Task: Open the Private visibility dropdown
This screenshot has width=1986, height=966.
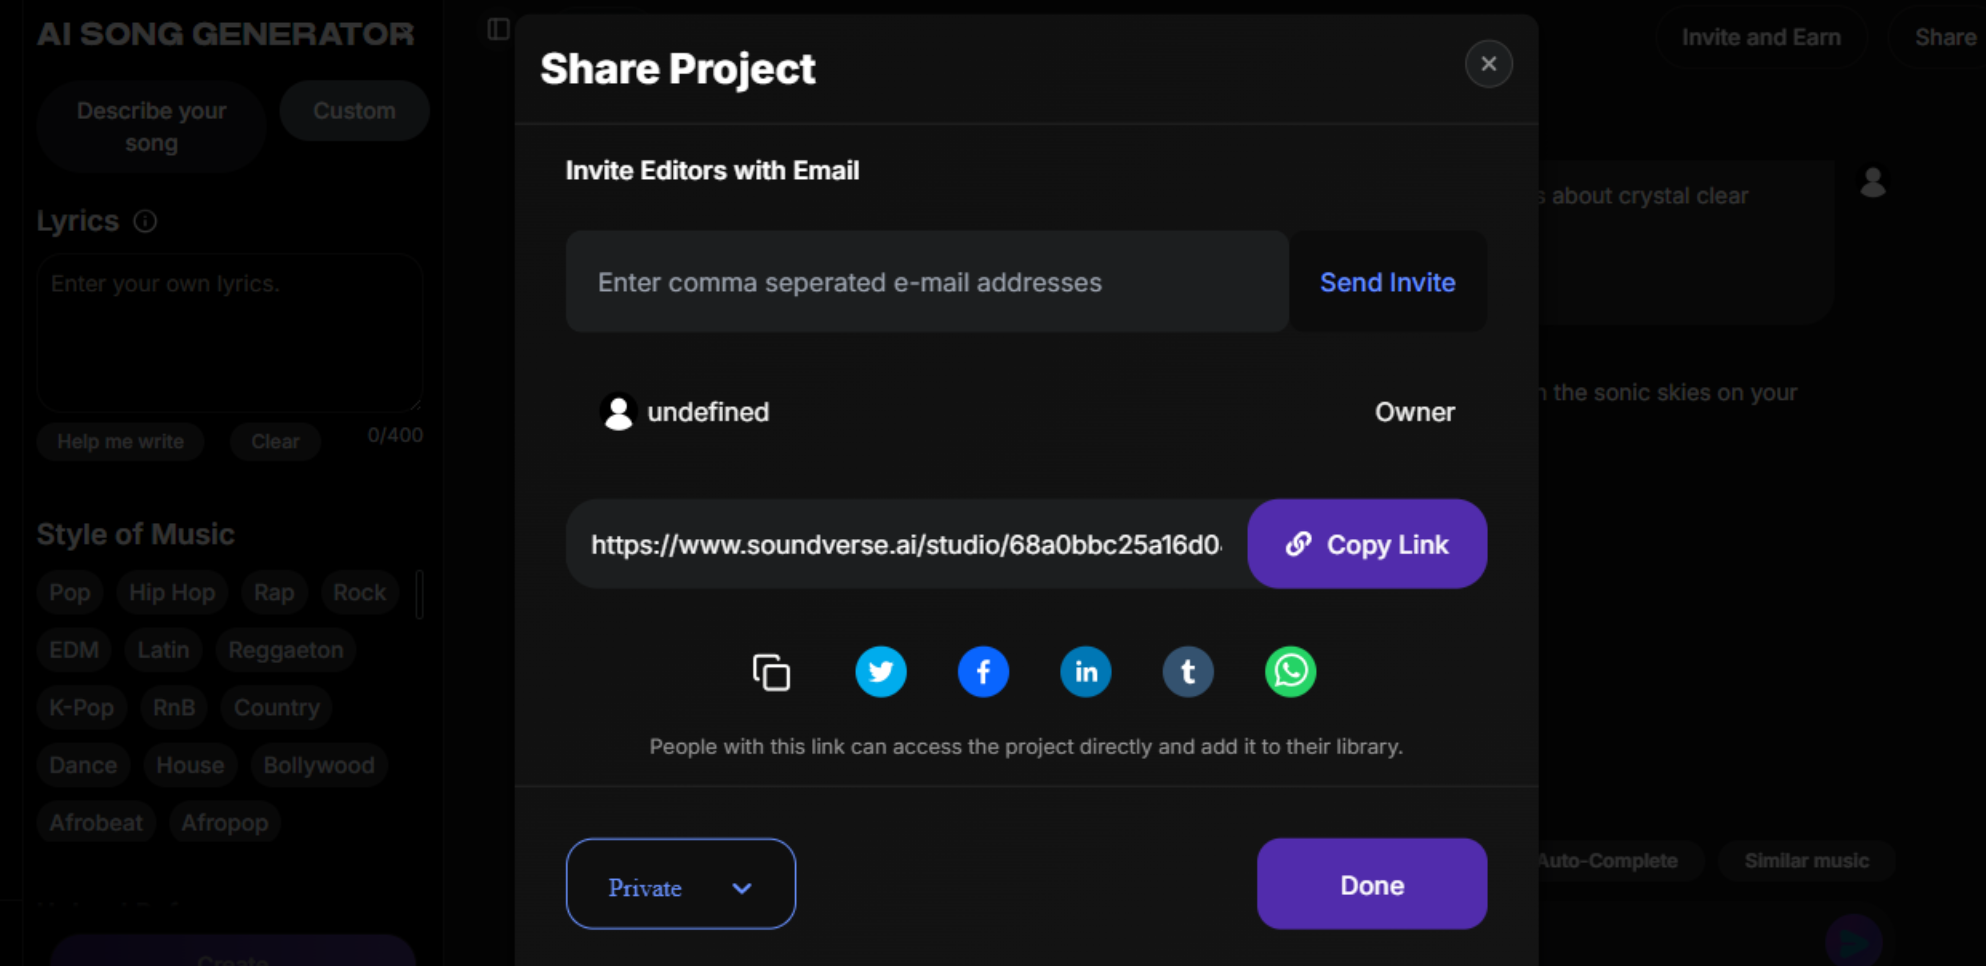Action: click(681, 884)
